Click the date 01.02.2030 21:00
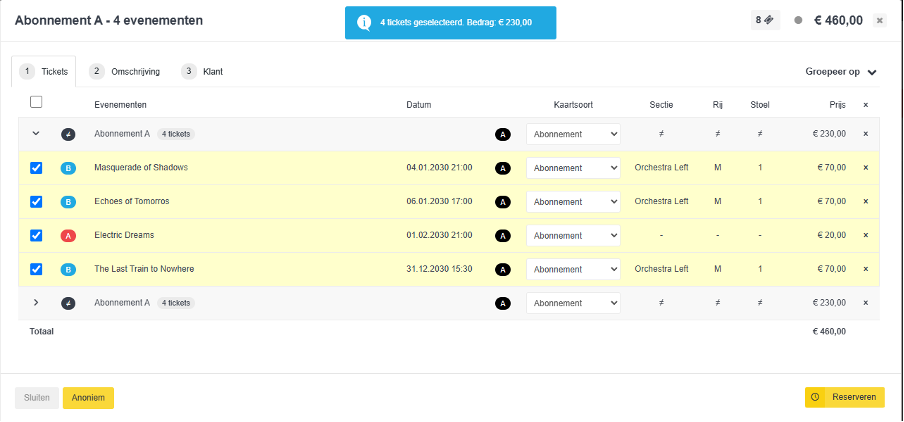The image size is (904, 422). click(439, 235)
